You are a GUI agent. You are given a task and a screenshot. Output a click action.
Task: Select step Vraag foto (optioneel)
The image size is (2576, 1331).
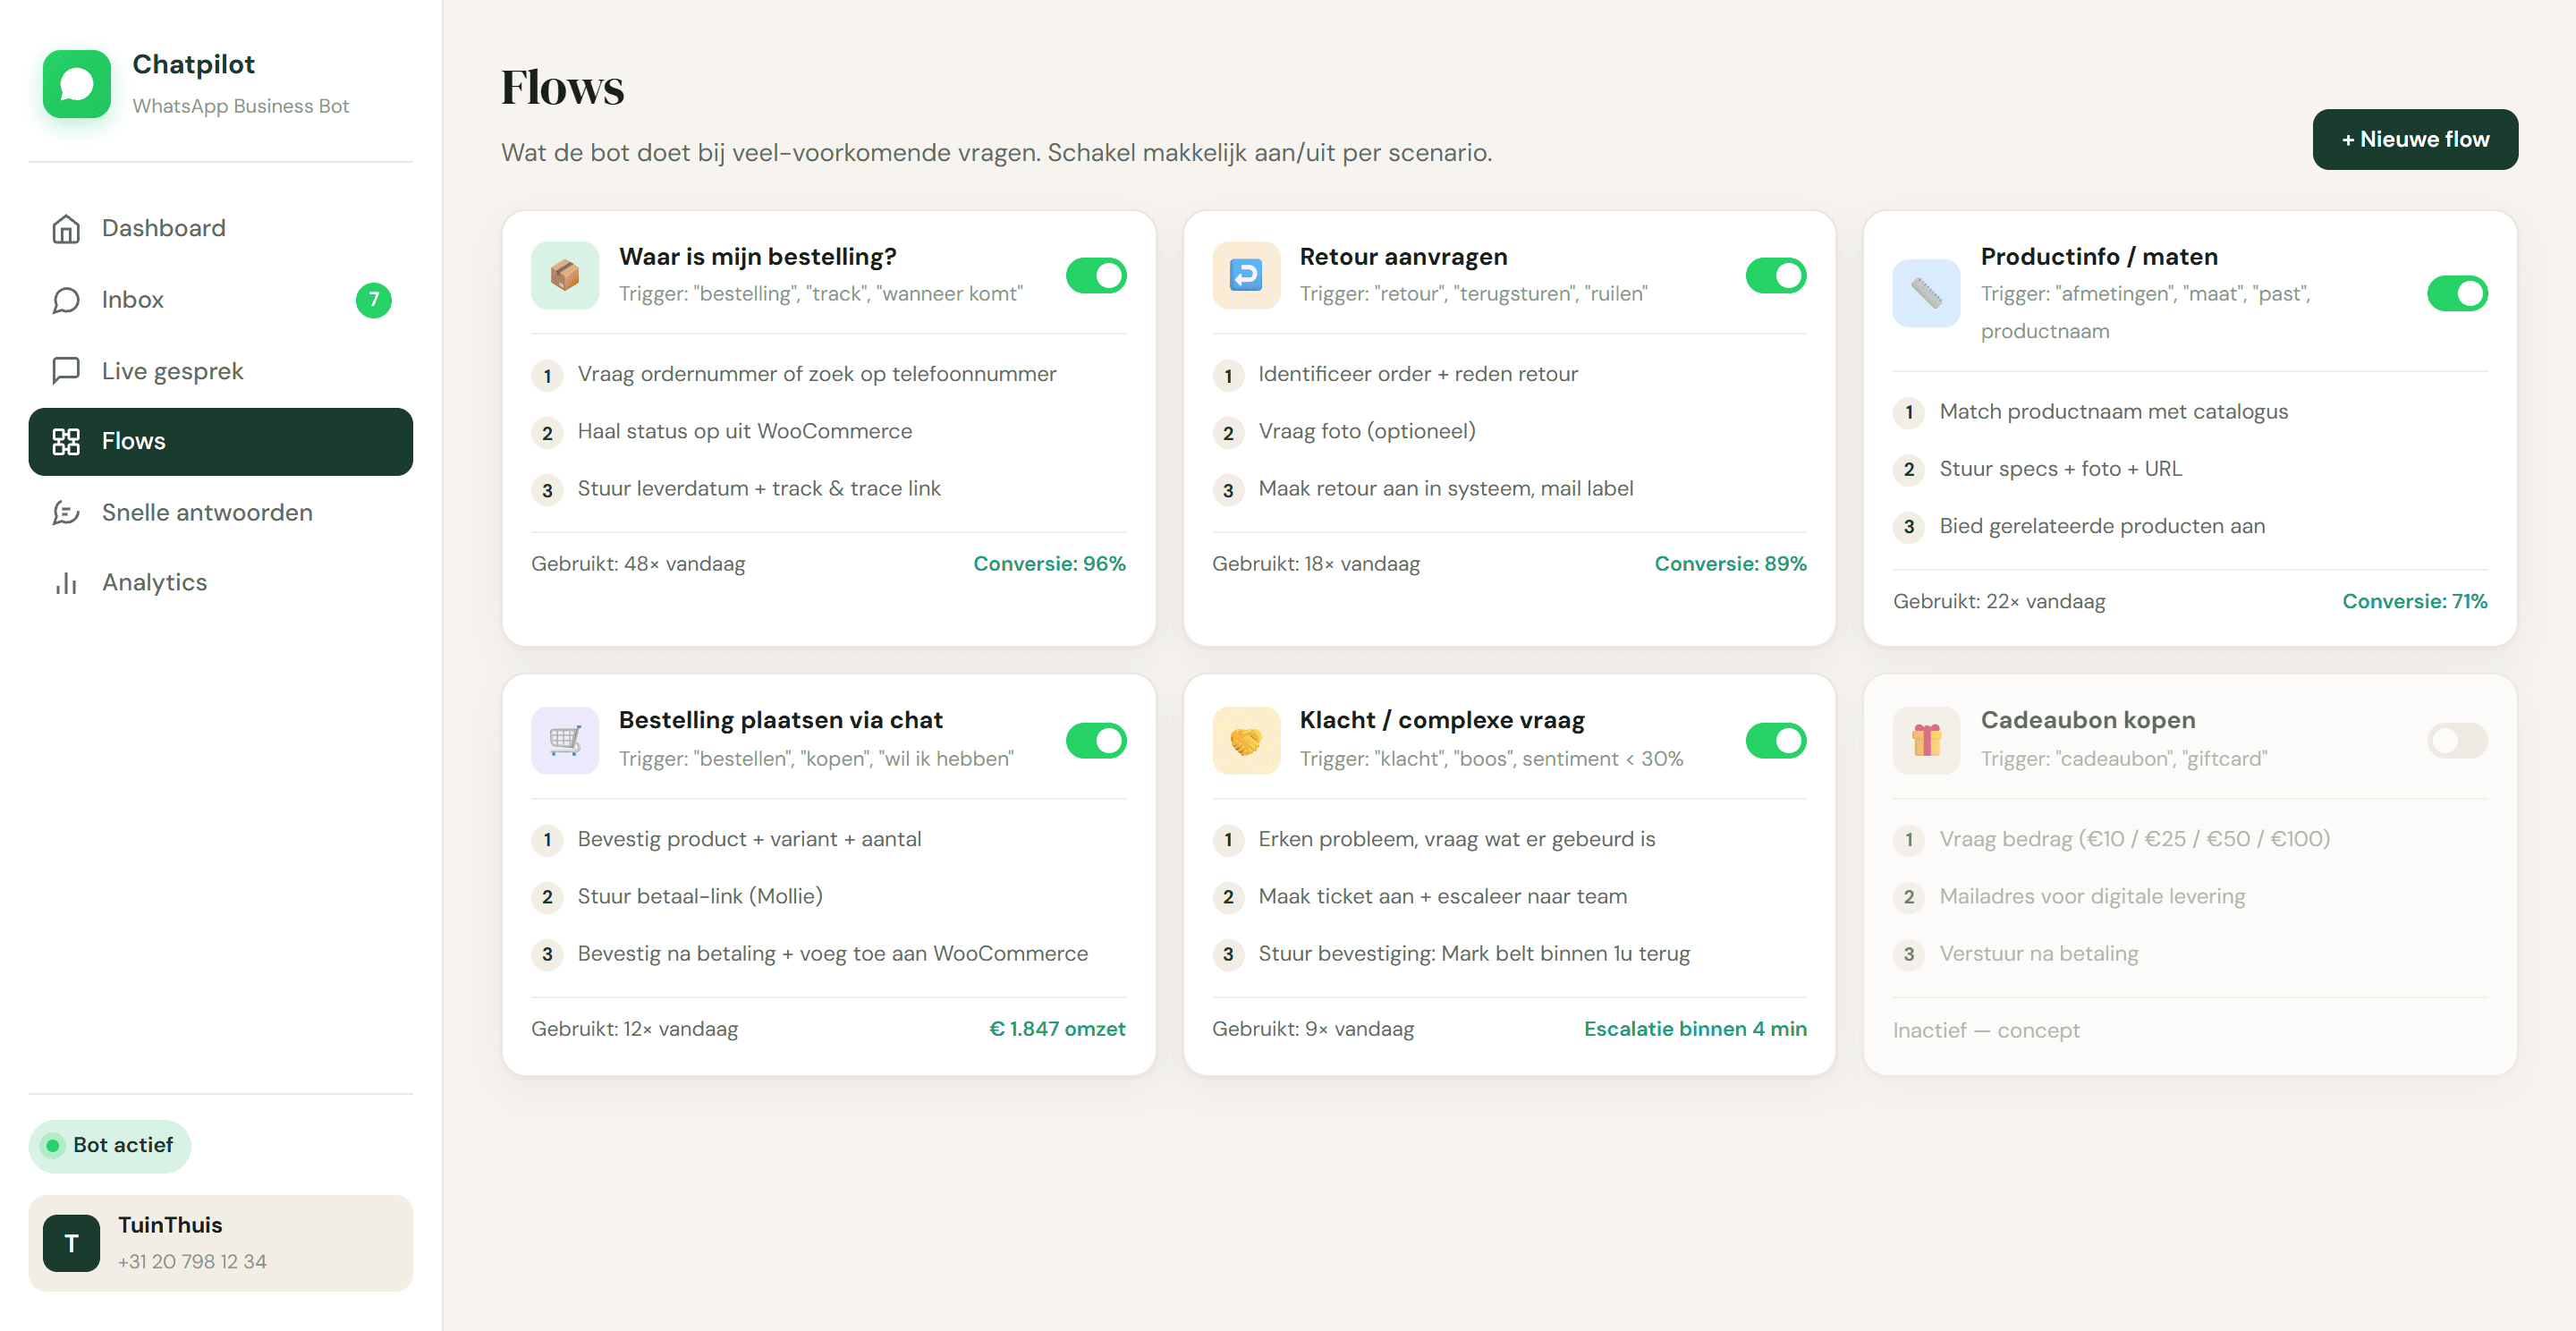tap(1367, 431)
